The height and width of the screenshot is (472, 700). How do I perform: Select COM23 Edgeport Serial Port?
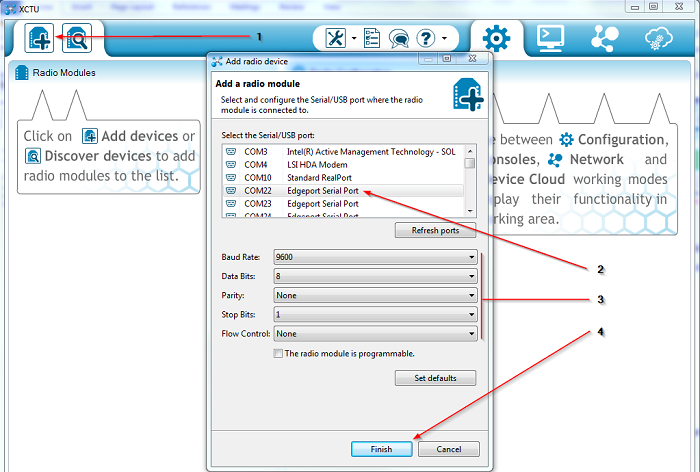point(343,204)
